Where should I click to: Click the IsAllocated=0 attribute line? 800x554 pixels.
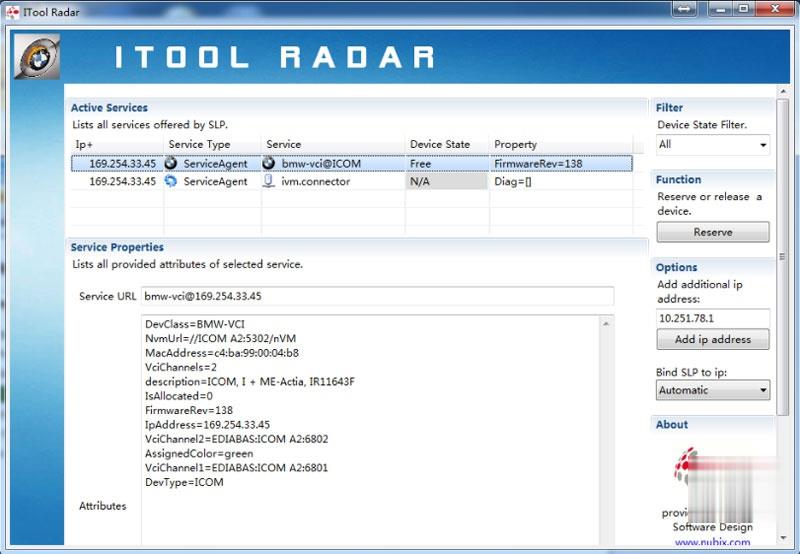(179, 395)
